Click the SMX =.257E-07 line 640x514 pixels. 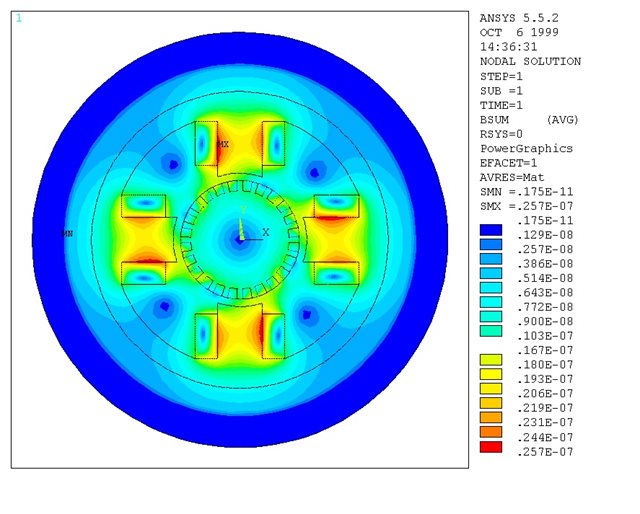pos(527,206)
